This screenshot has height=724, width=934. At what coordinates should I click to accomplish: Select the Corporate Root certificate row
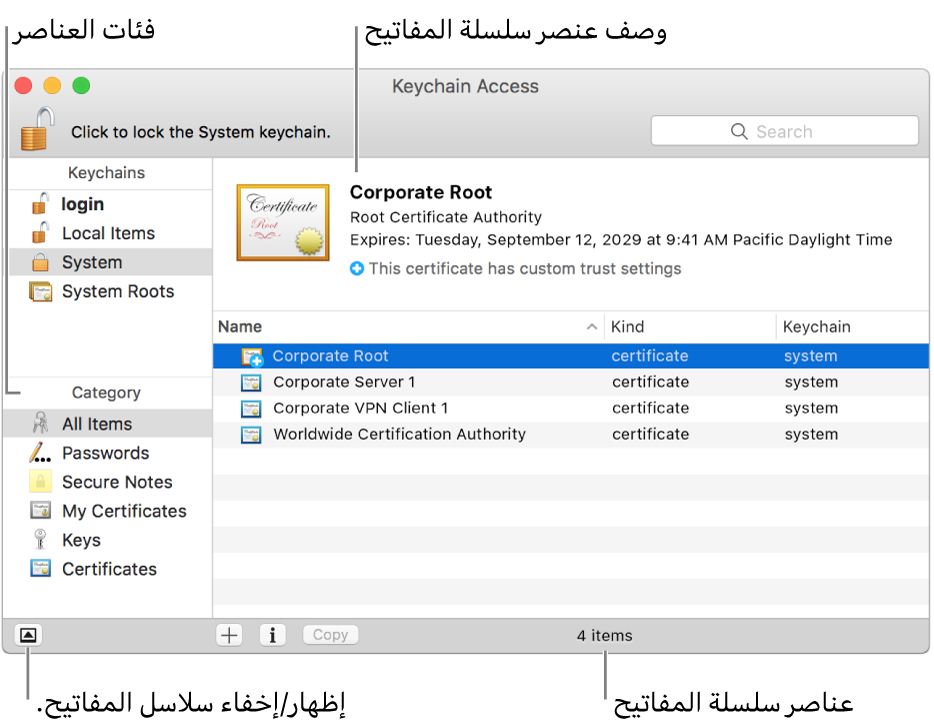click(x=571, y=356)
